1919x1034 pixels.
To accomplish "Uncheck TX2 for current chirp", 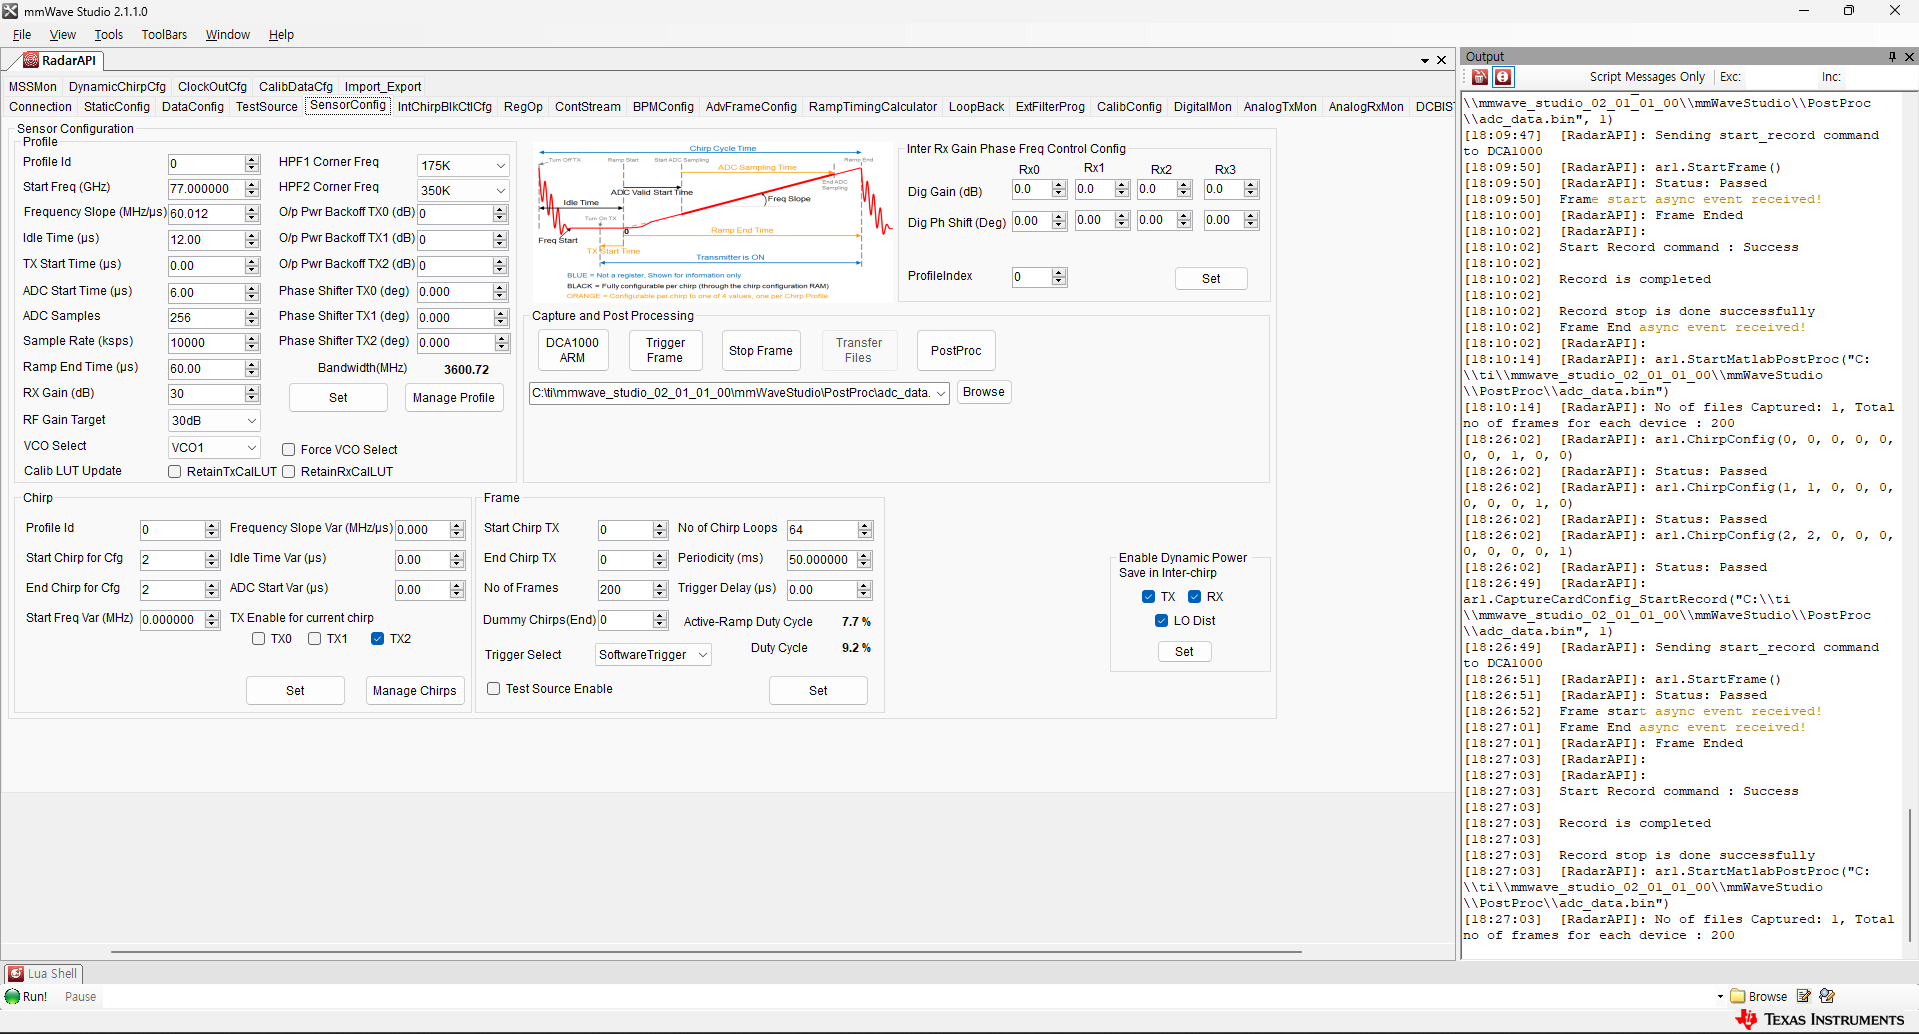I will click(377, 639).
